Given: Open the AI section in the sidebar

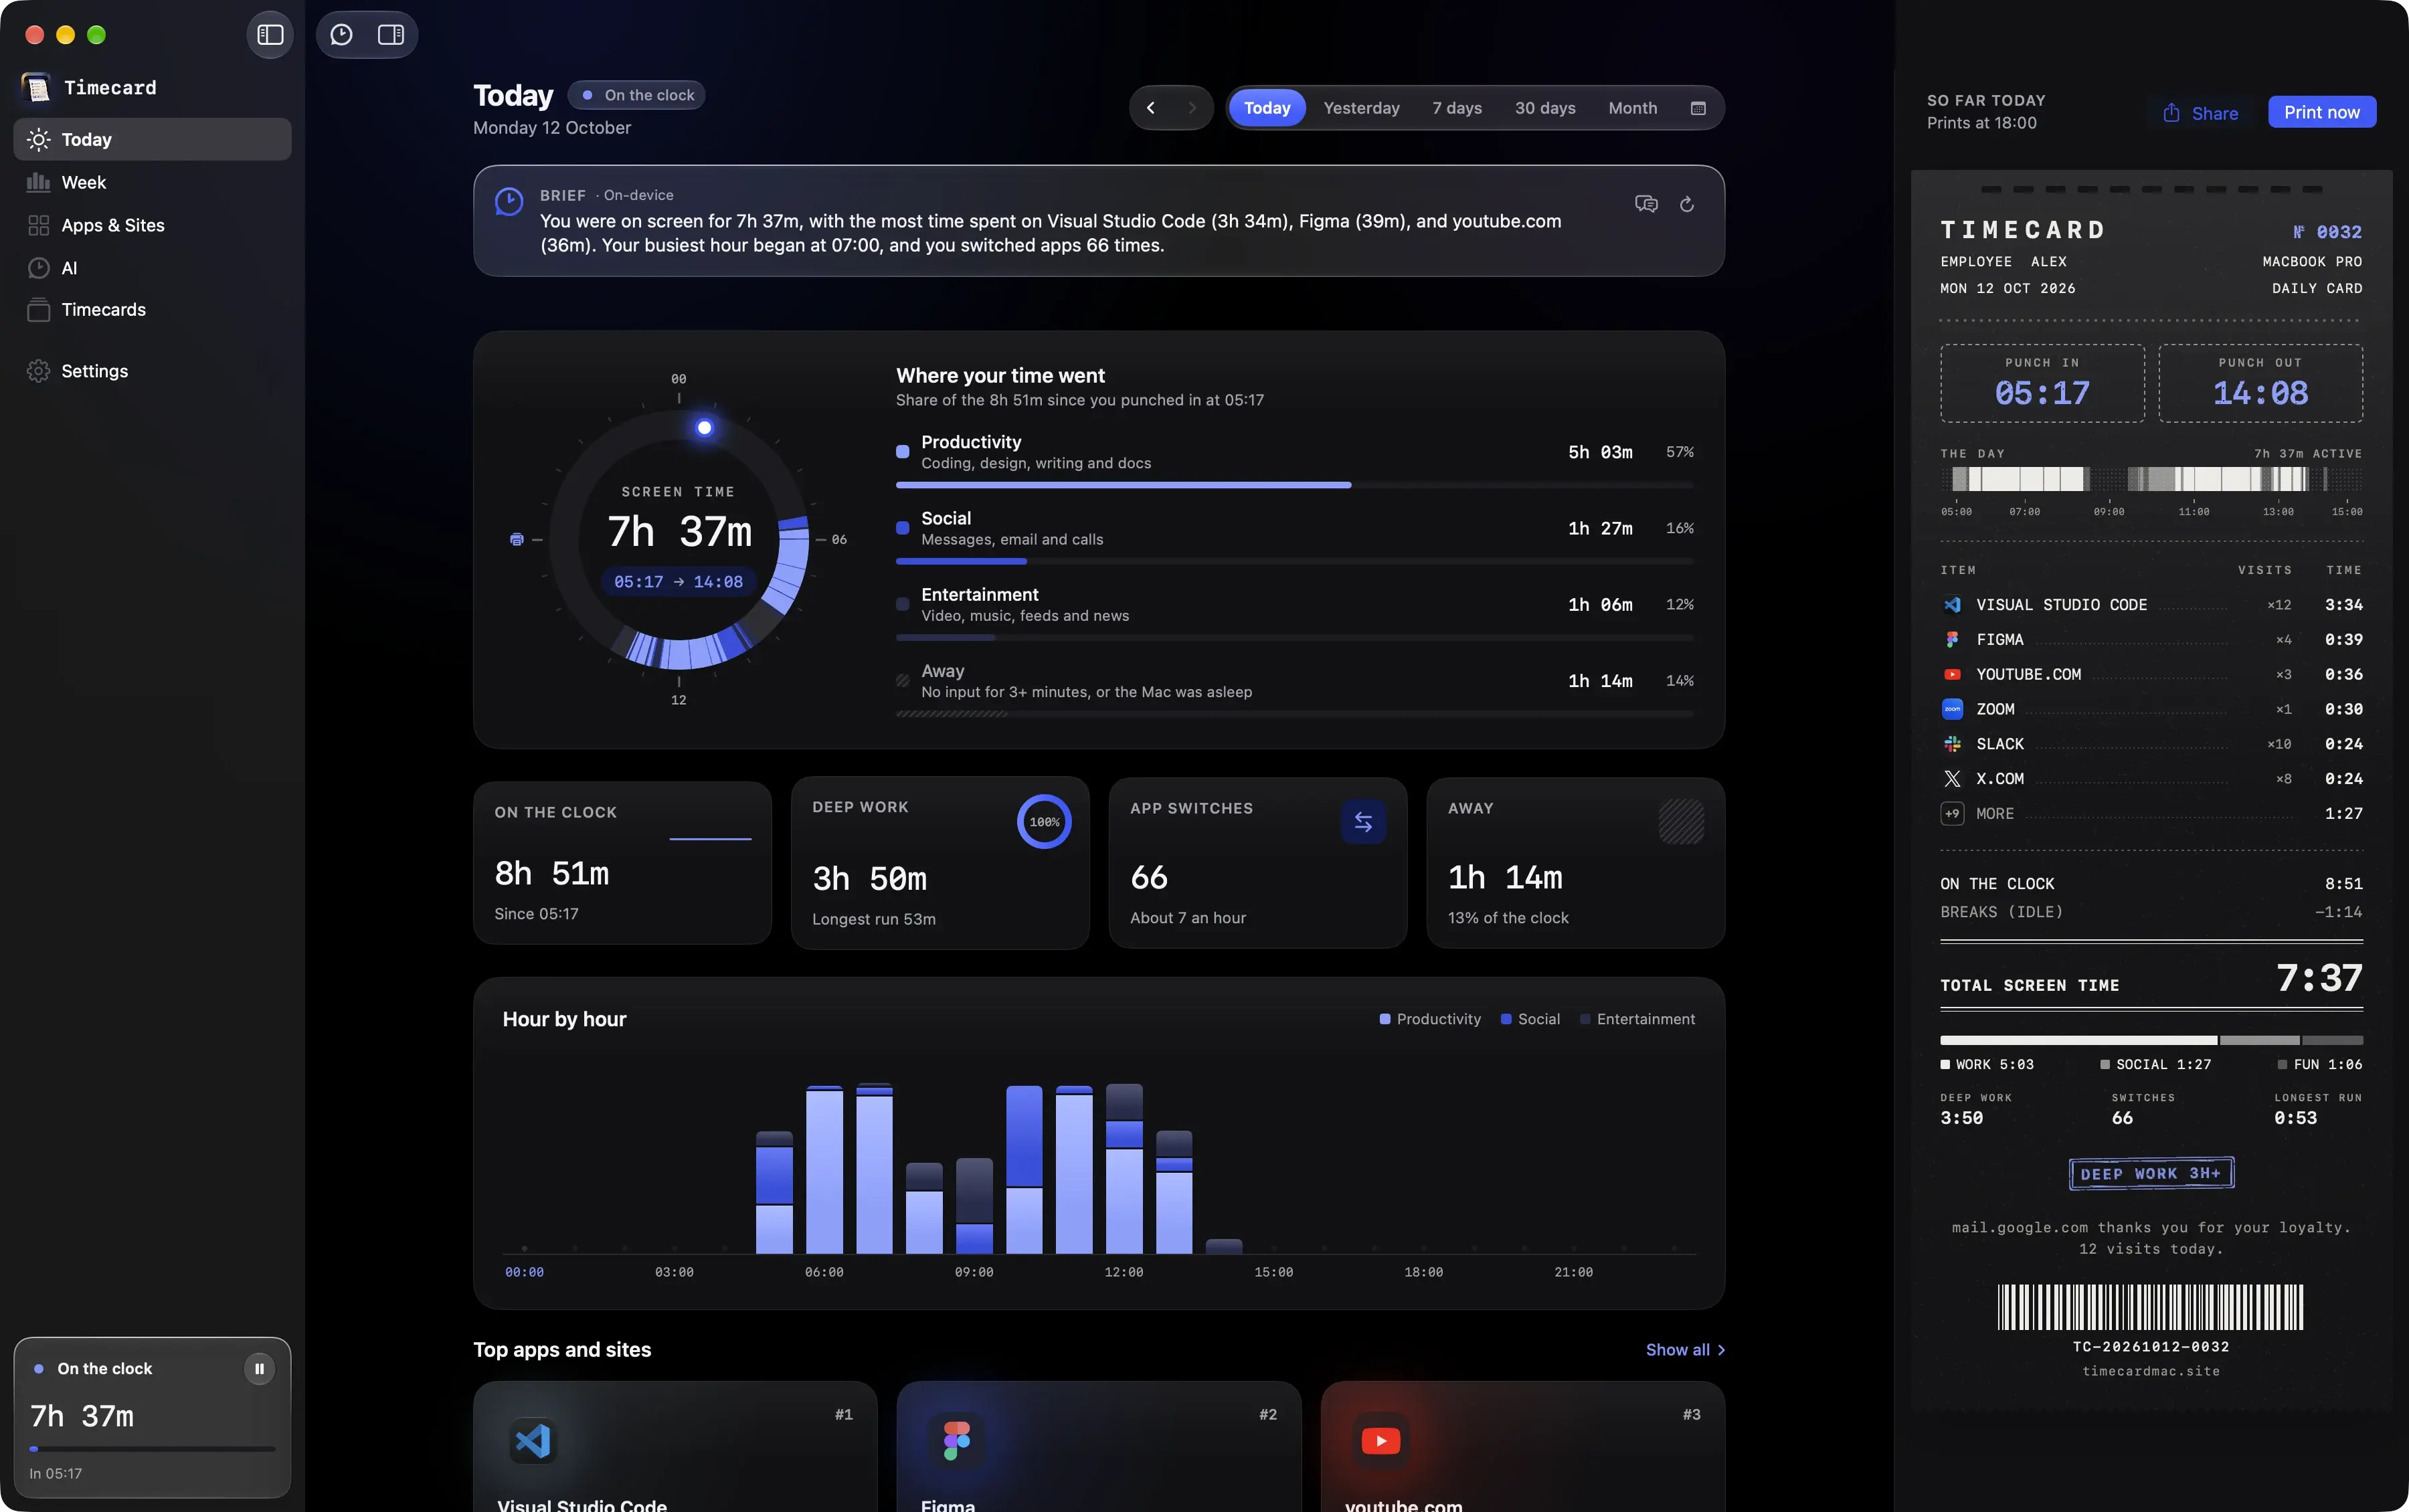Looking at the screenshot, I should pyautogui.click(x=152, y=268).
